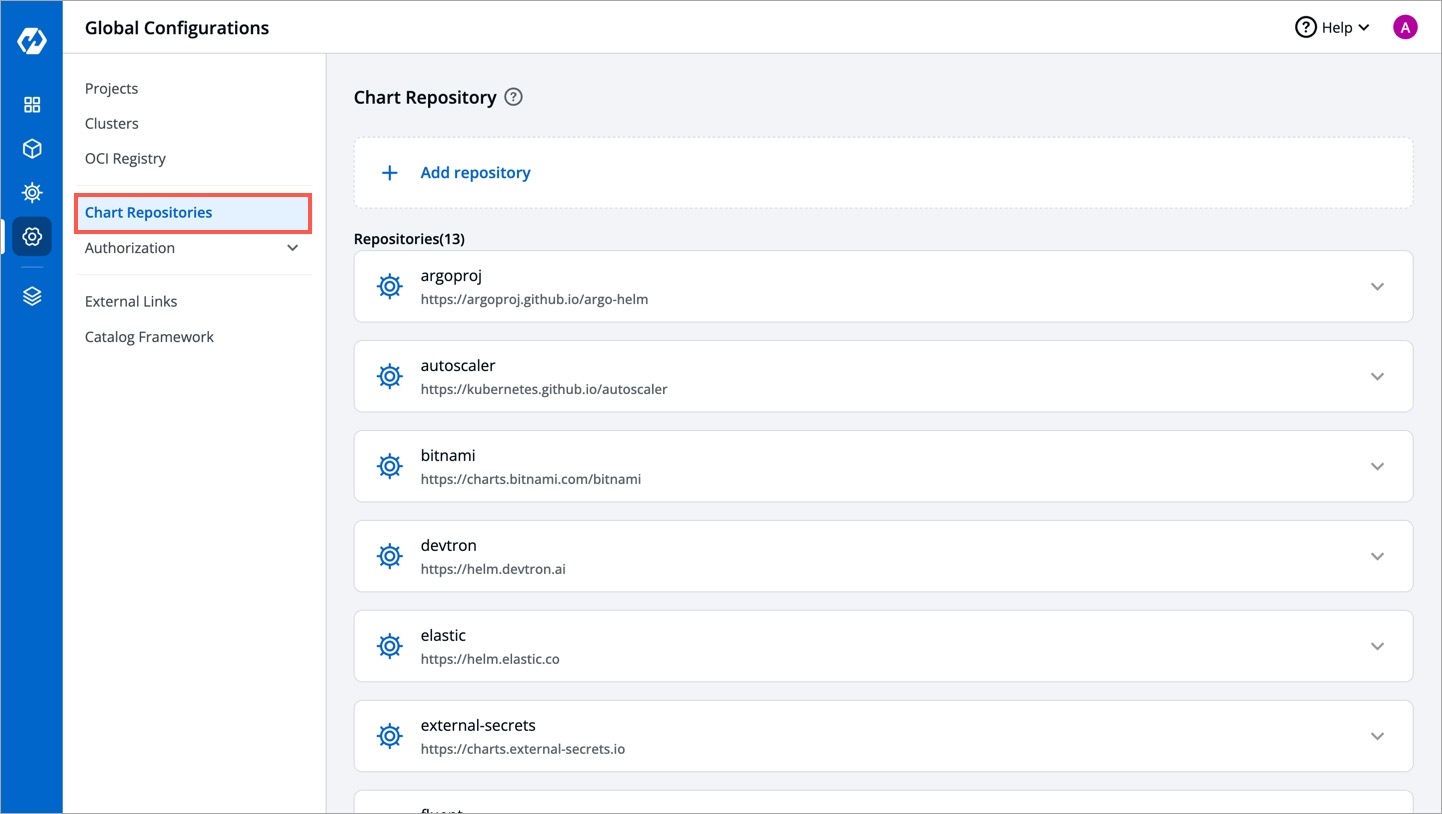Click the help icon beside Chart Repository
The height and width of the screenshot is (814, 1442).
513,97
